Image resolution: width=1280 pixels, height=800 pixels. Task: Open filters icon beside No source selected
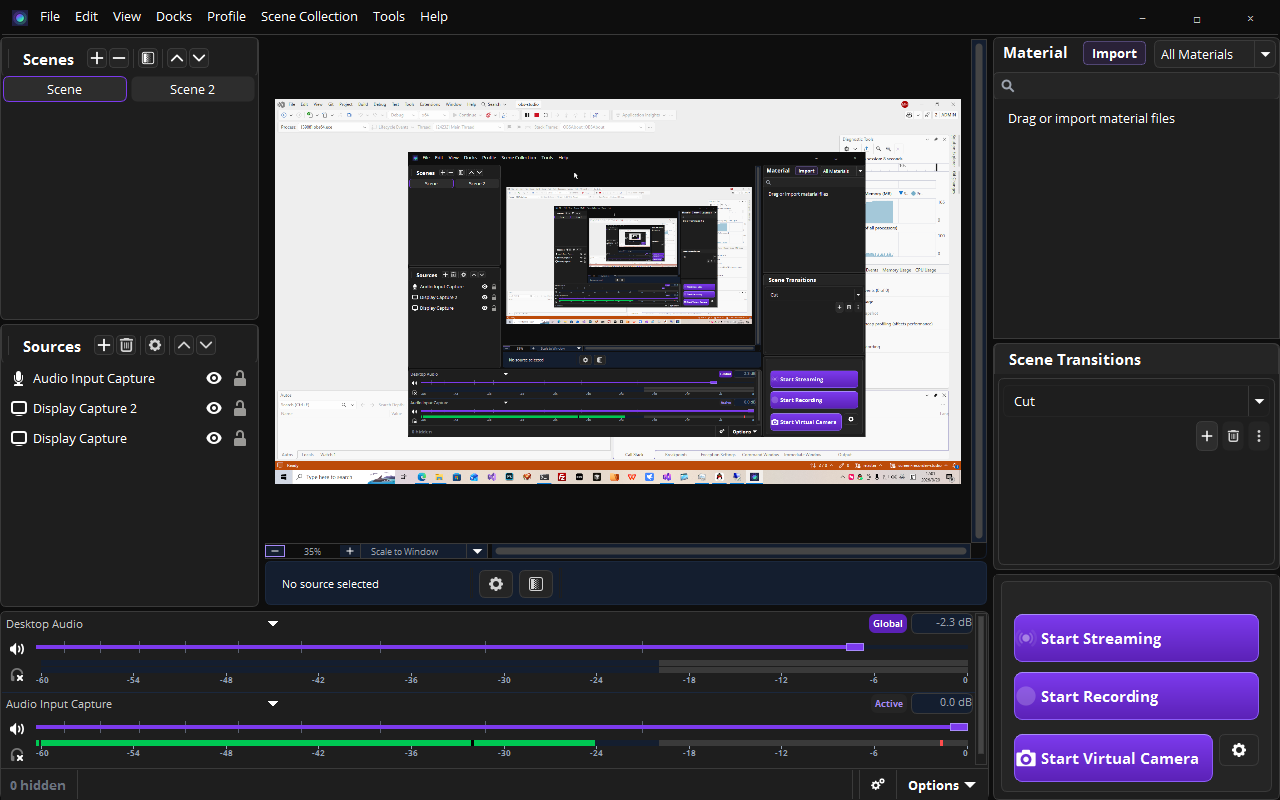coord(536,584)
